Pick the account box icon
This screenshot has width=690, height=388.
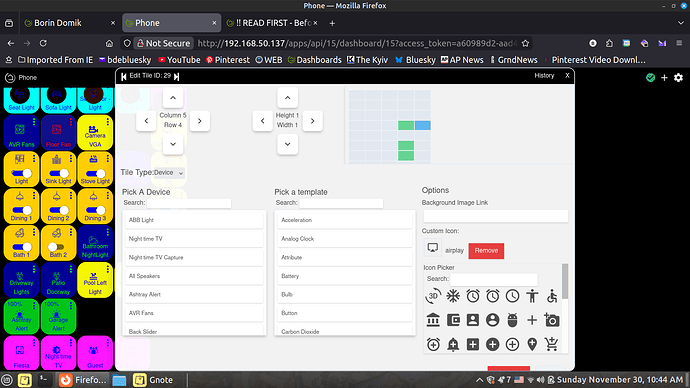tap(473, 320)
